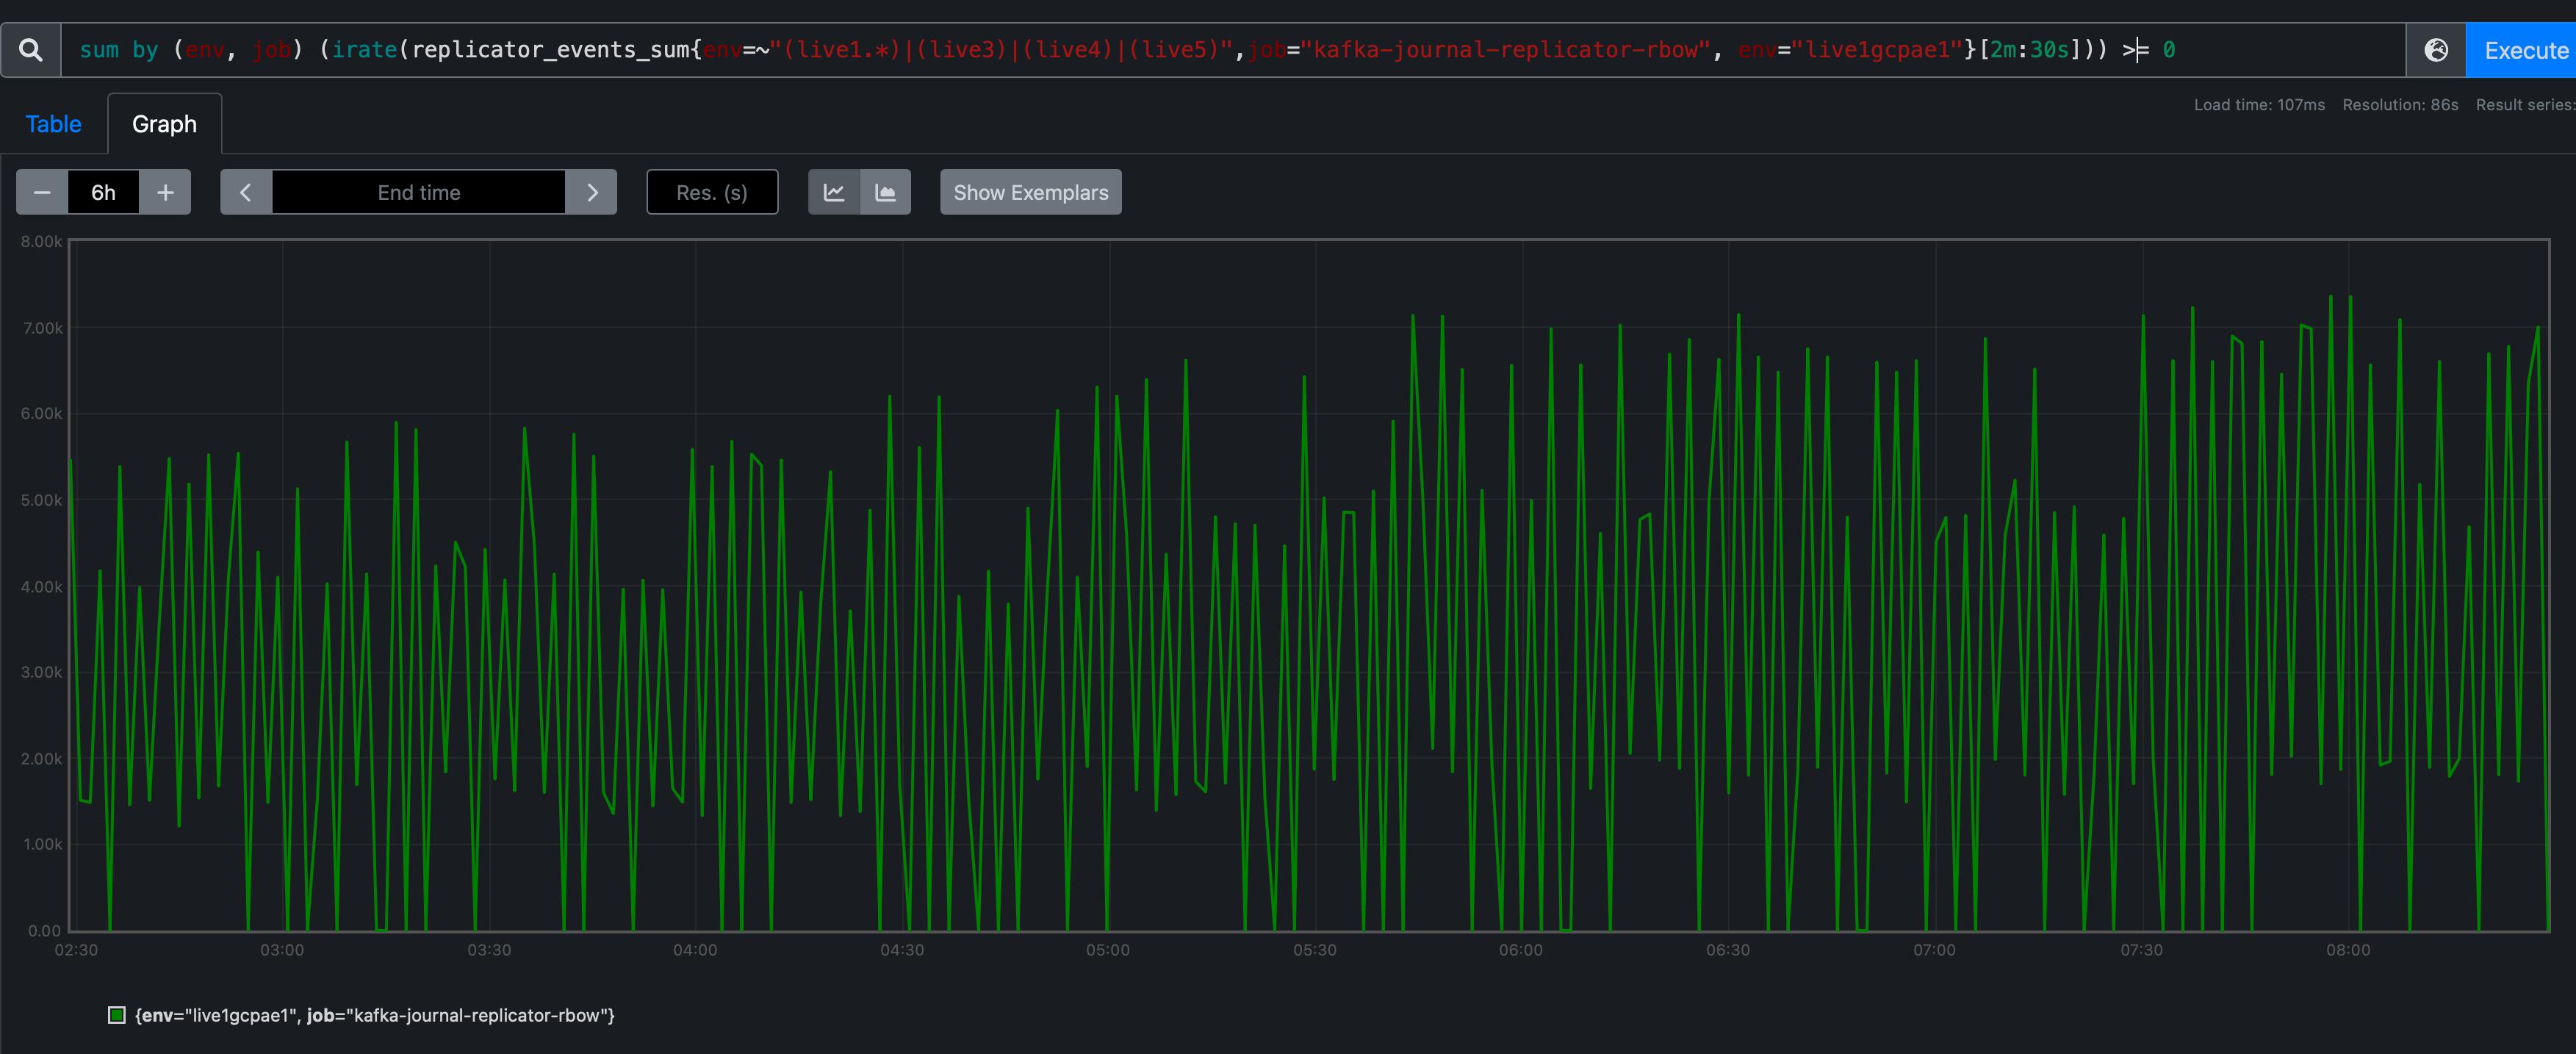Click the green legend color swatch

coord(117,1015)
